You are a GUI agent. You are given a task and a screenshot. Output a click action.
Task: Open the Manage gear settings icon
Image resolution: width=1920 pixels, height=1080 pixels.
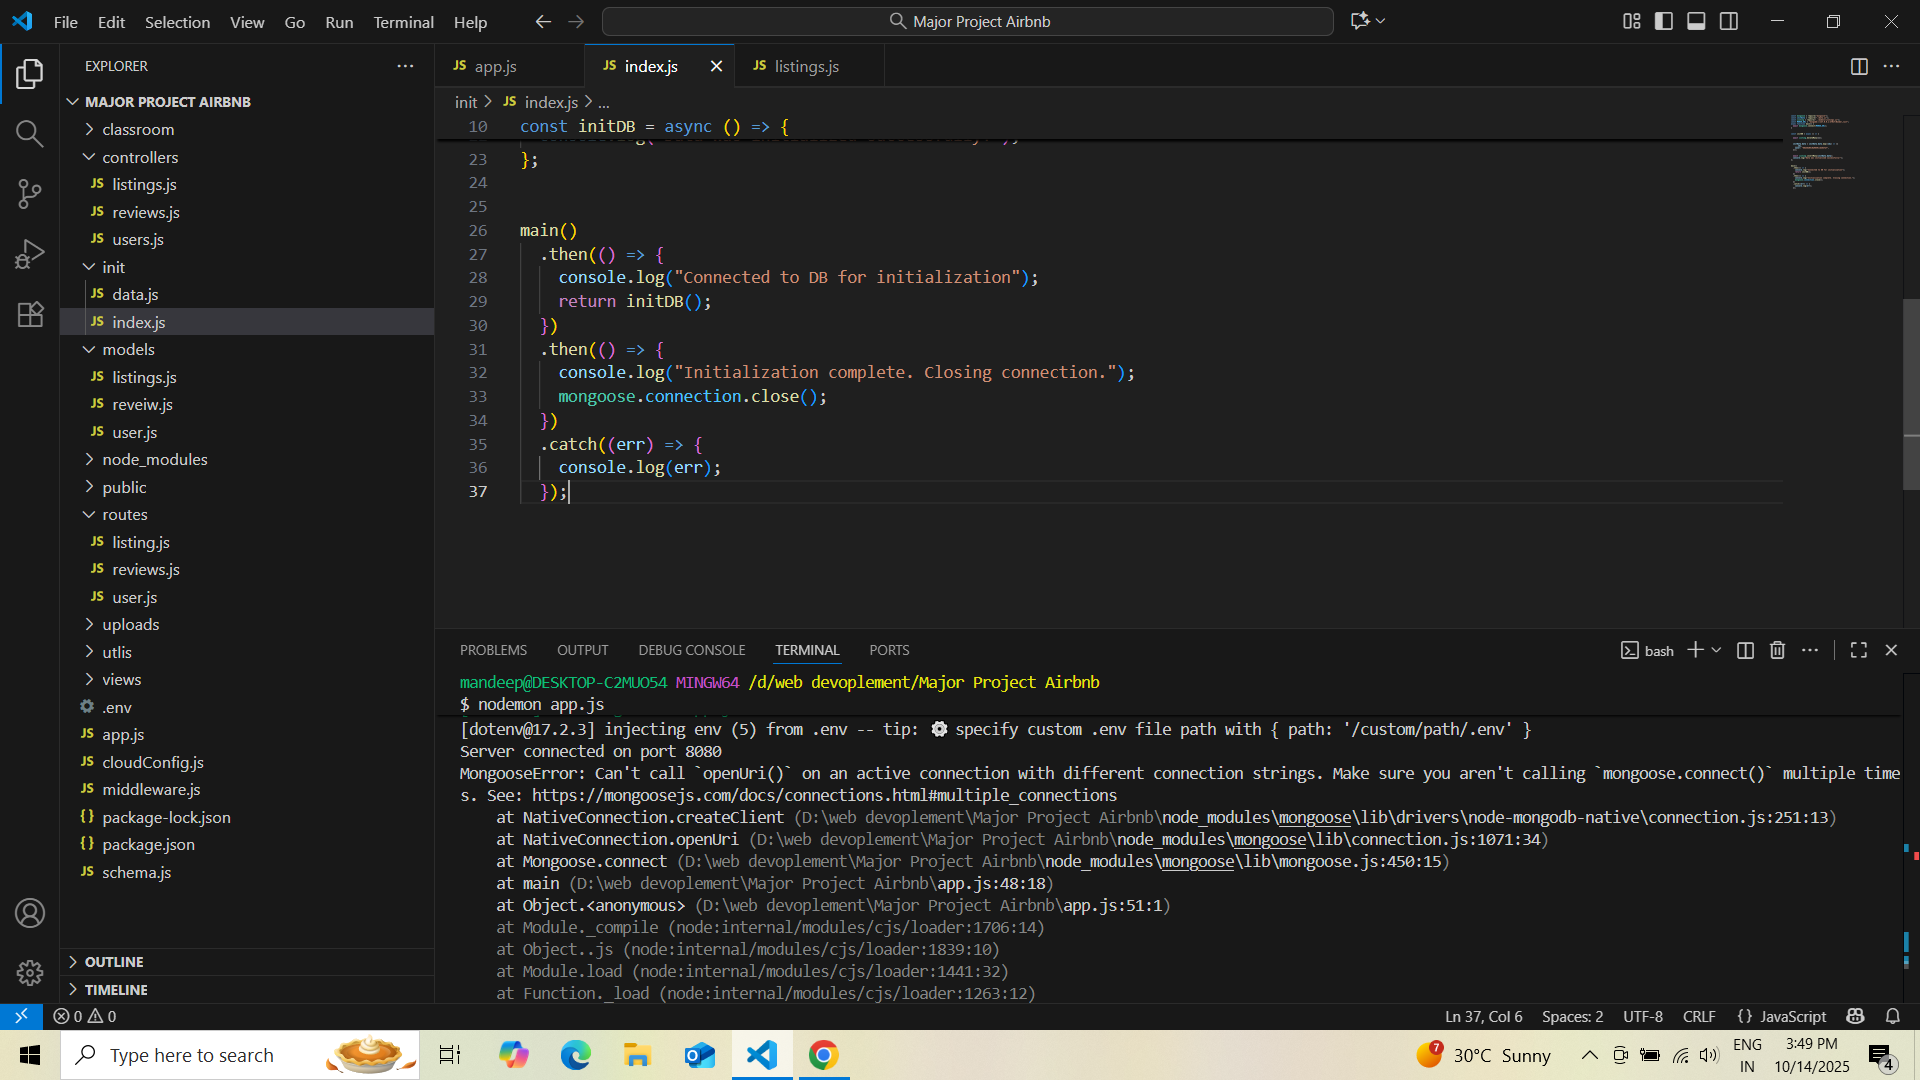coord(30,972)
